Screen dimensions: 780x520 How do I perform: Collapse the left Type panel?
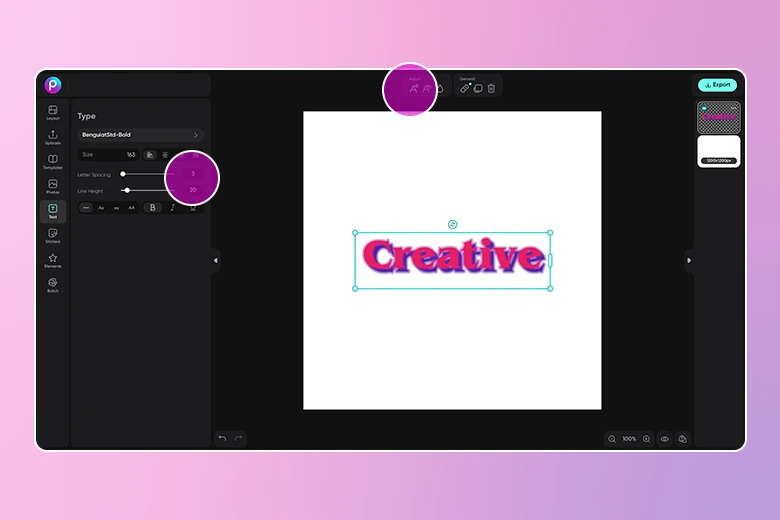[x=215, y=260]
